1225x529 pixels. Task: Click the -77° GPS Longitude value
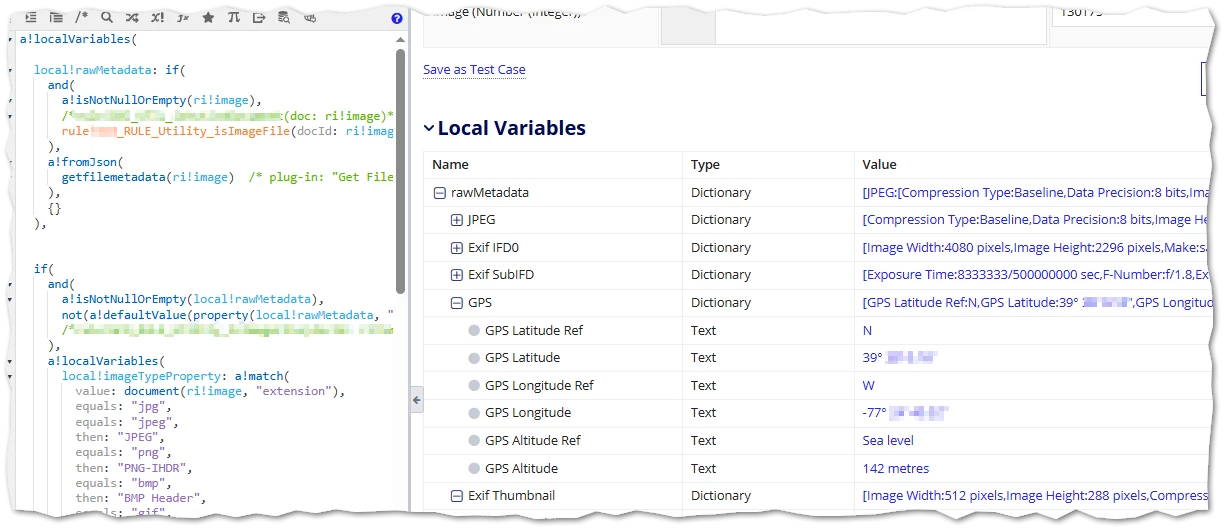pyautogui.click(x=905, y=412)
